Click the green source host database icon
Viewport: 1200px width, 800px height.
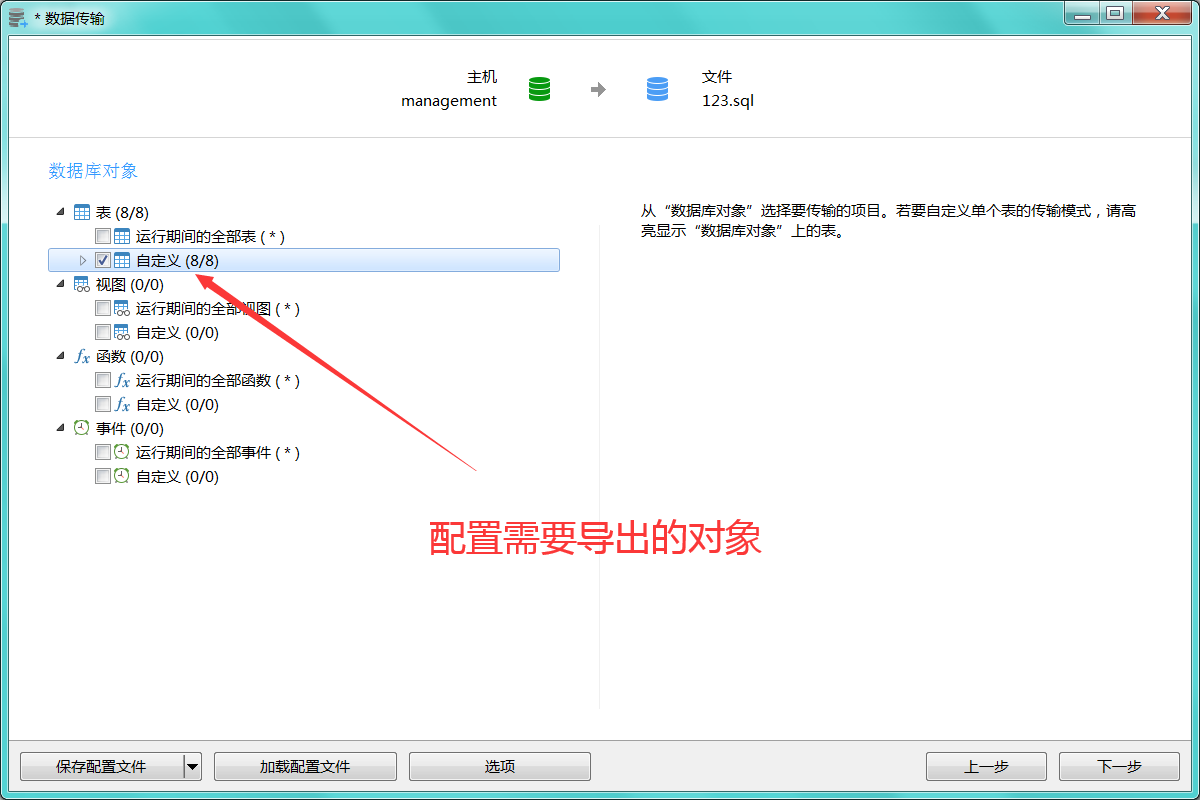pyautogui.click(x=539, y=89)
